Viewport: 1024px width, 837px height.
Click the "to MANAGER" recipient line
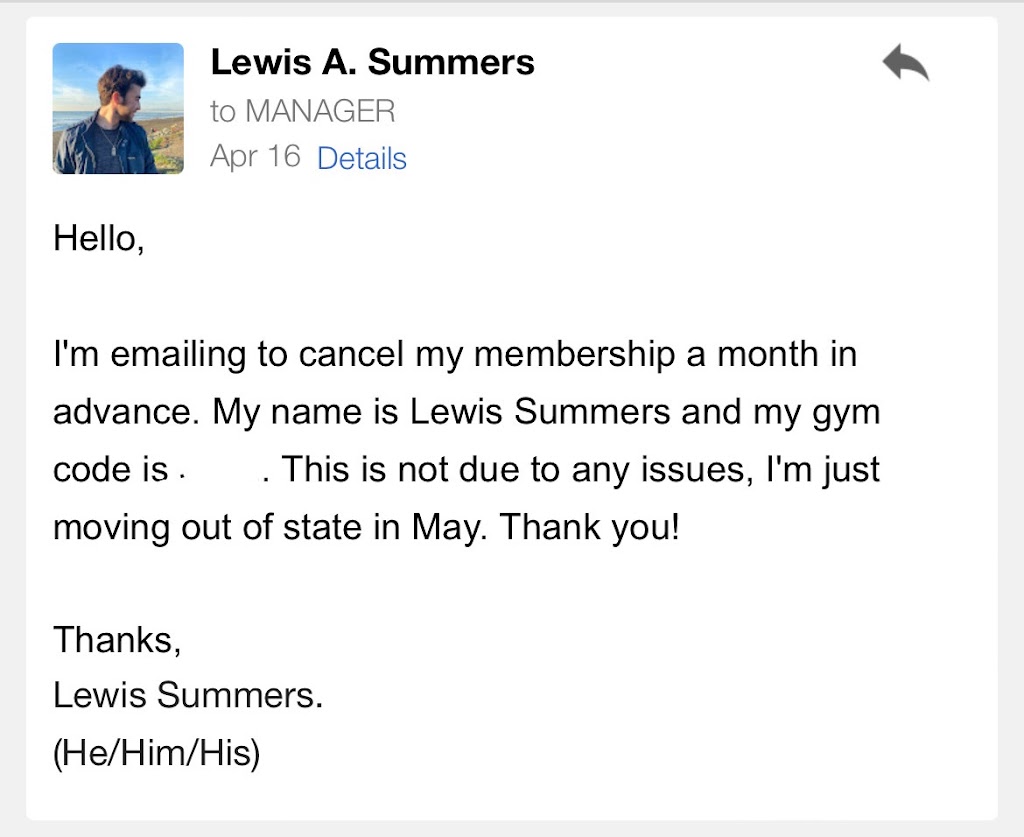[x=302, y=111]
